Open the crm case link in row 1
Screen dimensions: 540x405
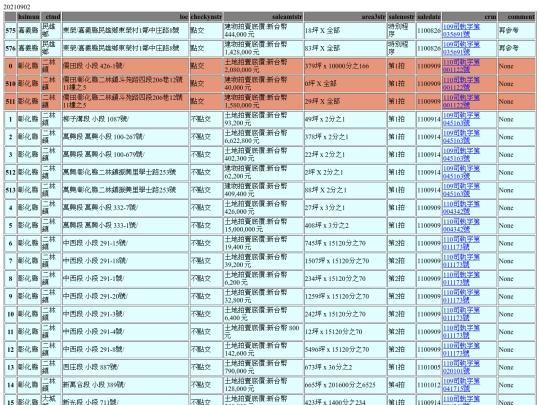[461, 119]
